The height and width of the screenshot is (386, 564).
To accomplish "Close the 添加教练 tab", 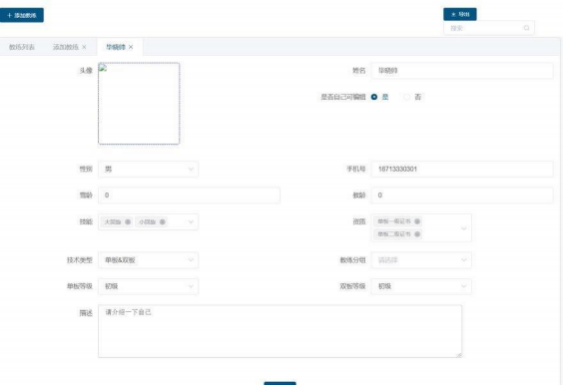I will pyautogui.click(x=84, y=47).
